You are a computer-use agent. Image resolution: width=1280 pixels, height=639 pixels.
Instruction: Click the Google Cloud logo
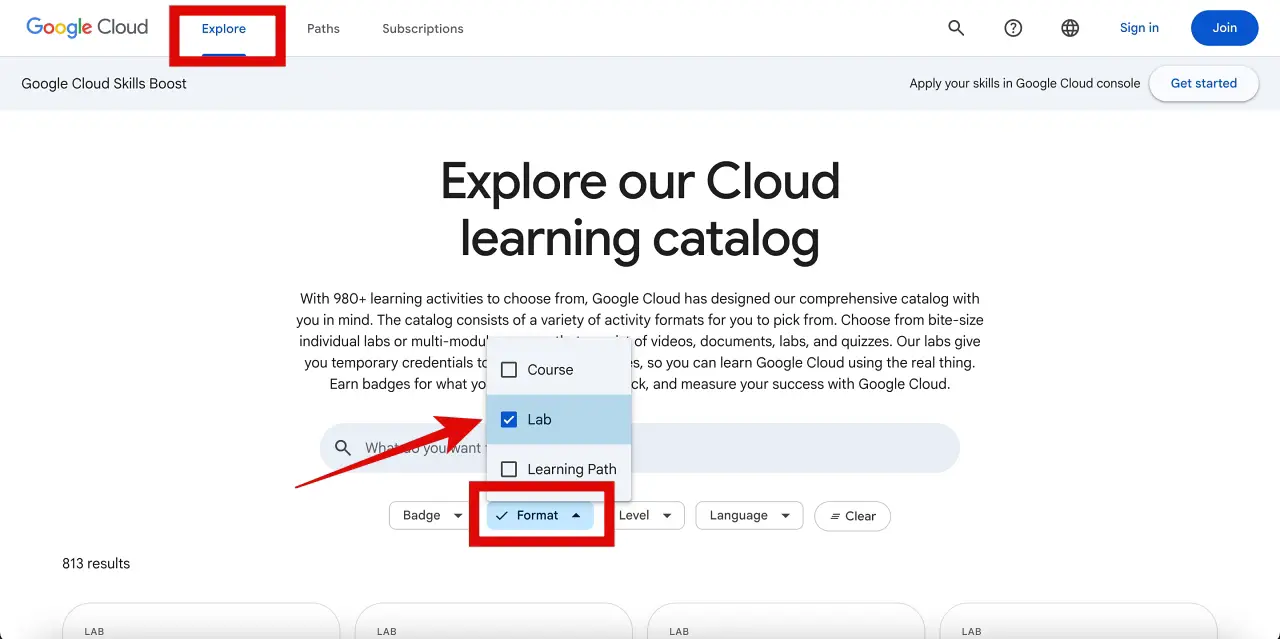coord(87,28)
